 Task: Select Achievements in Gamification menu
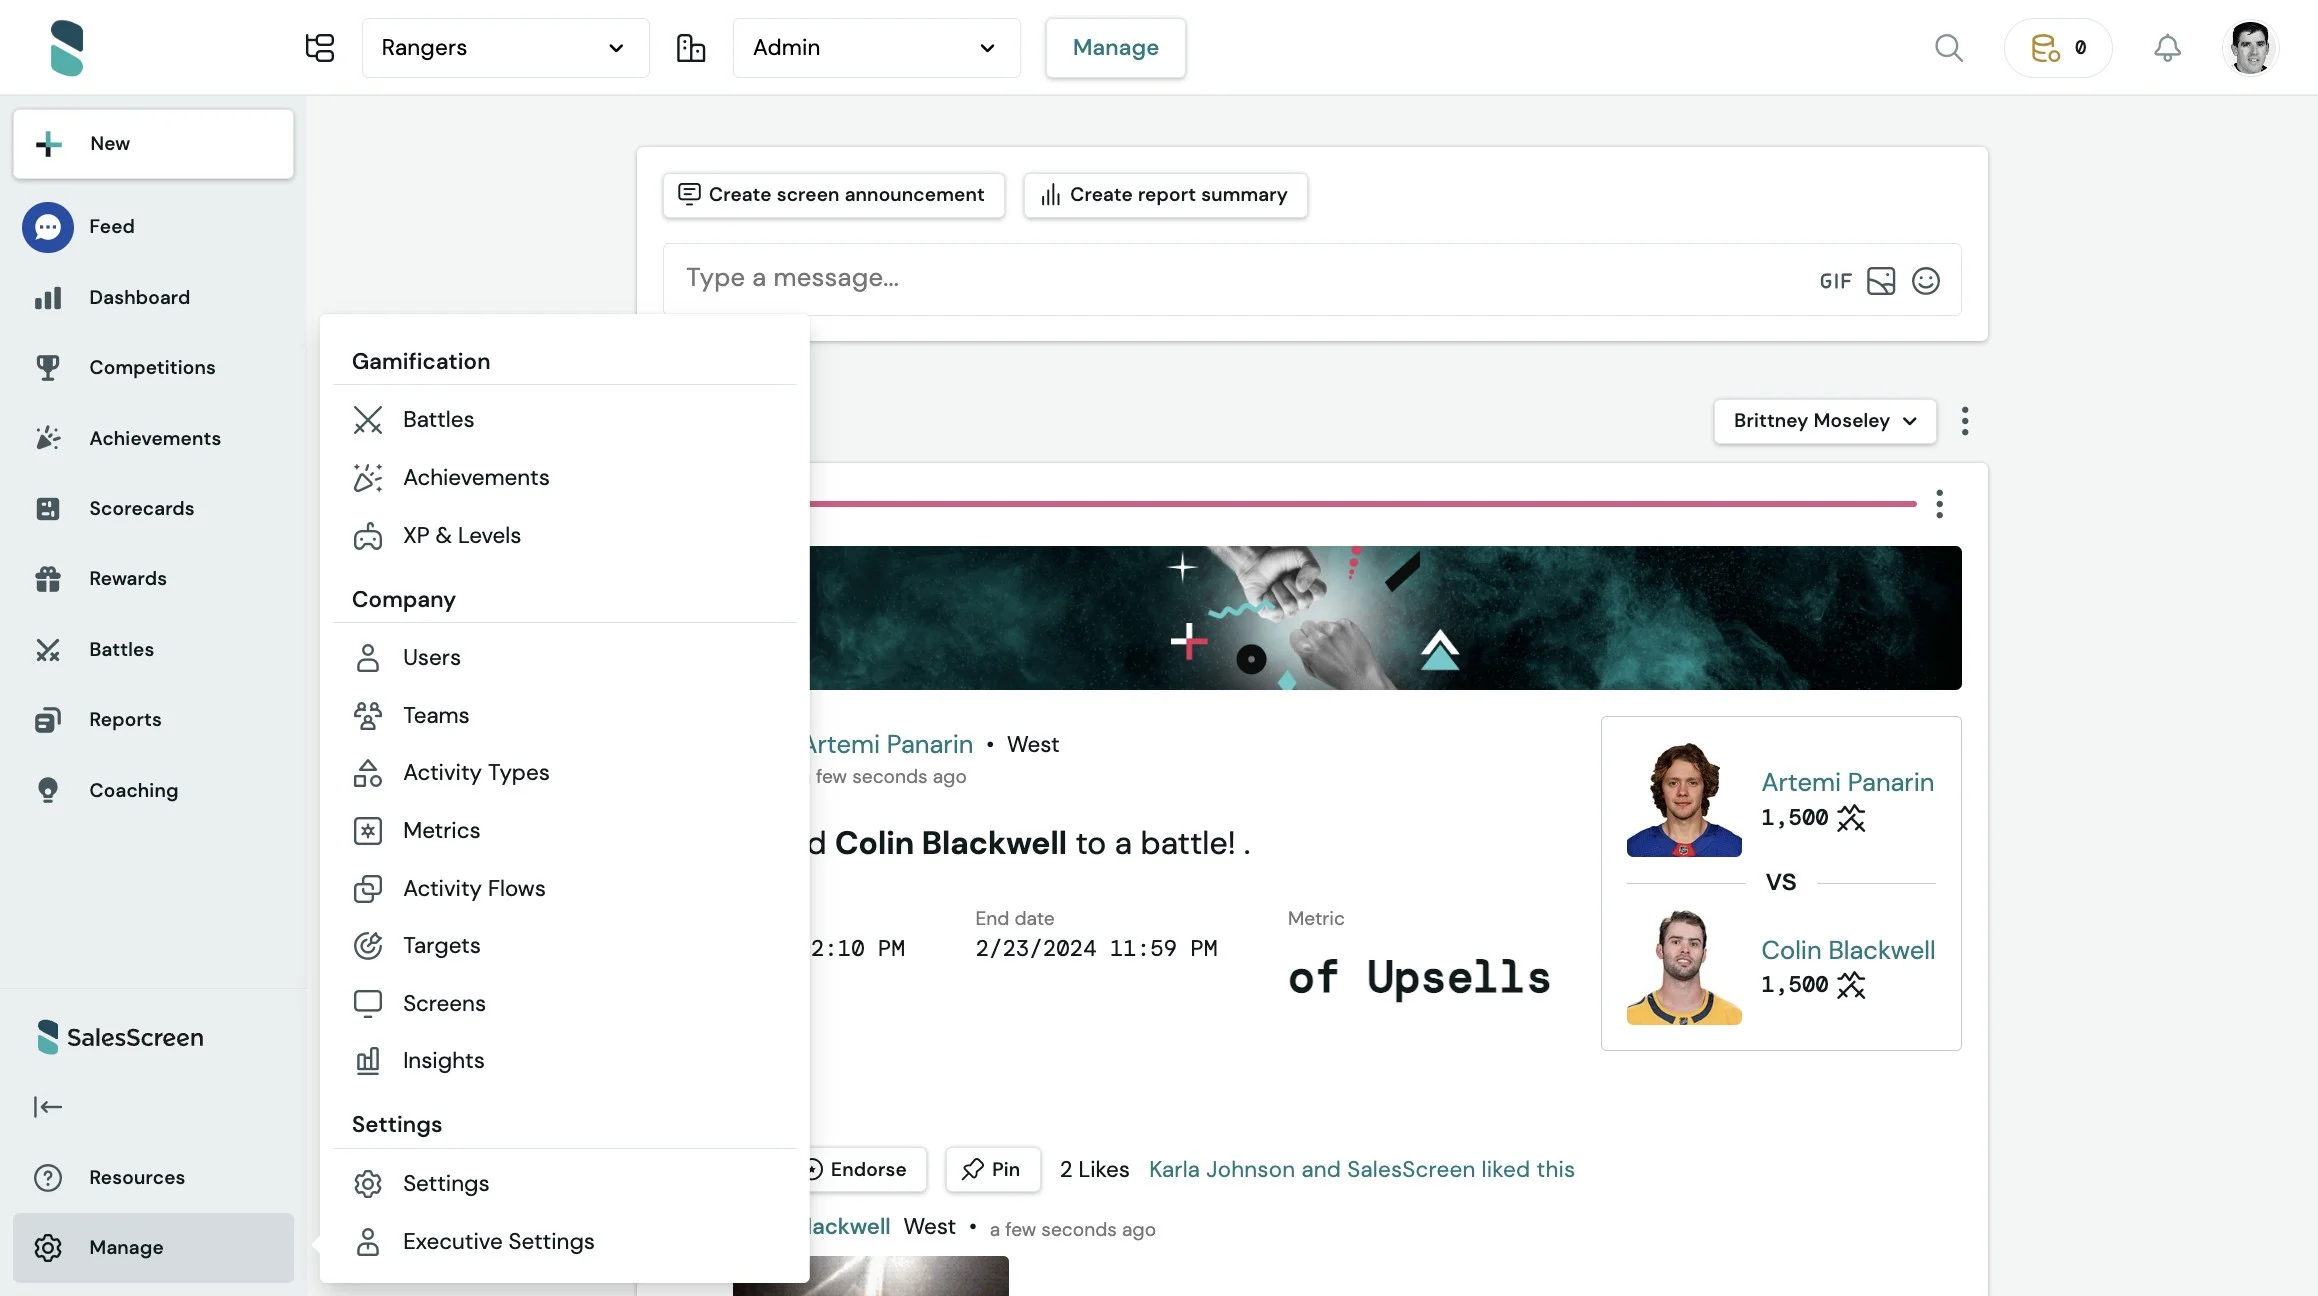pyautogui.click(x=565, y=478)
